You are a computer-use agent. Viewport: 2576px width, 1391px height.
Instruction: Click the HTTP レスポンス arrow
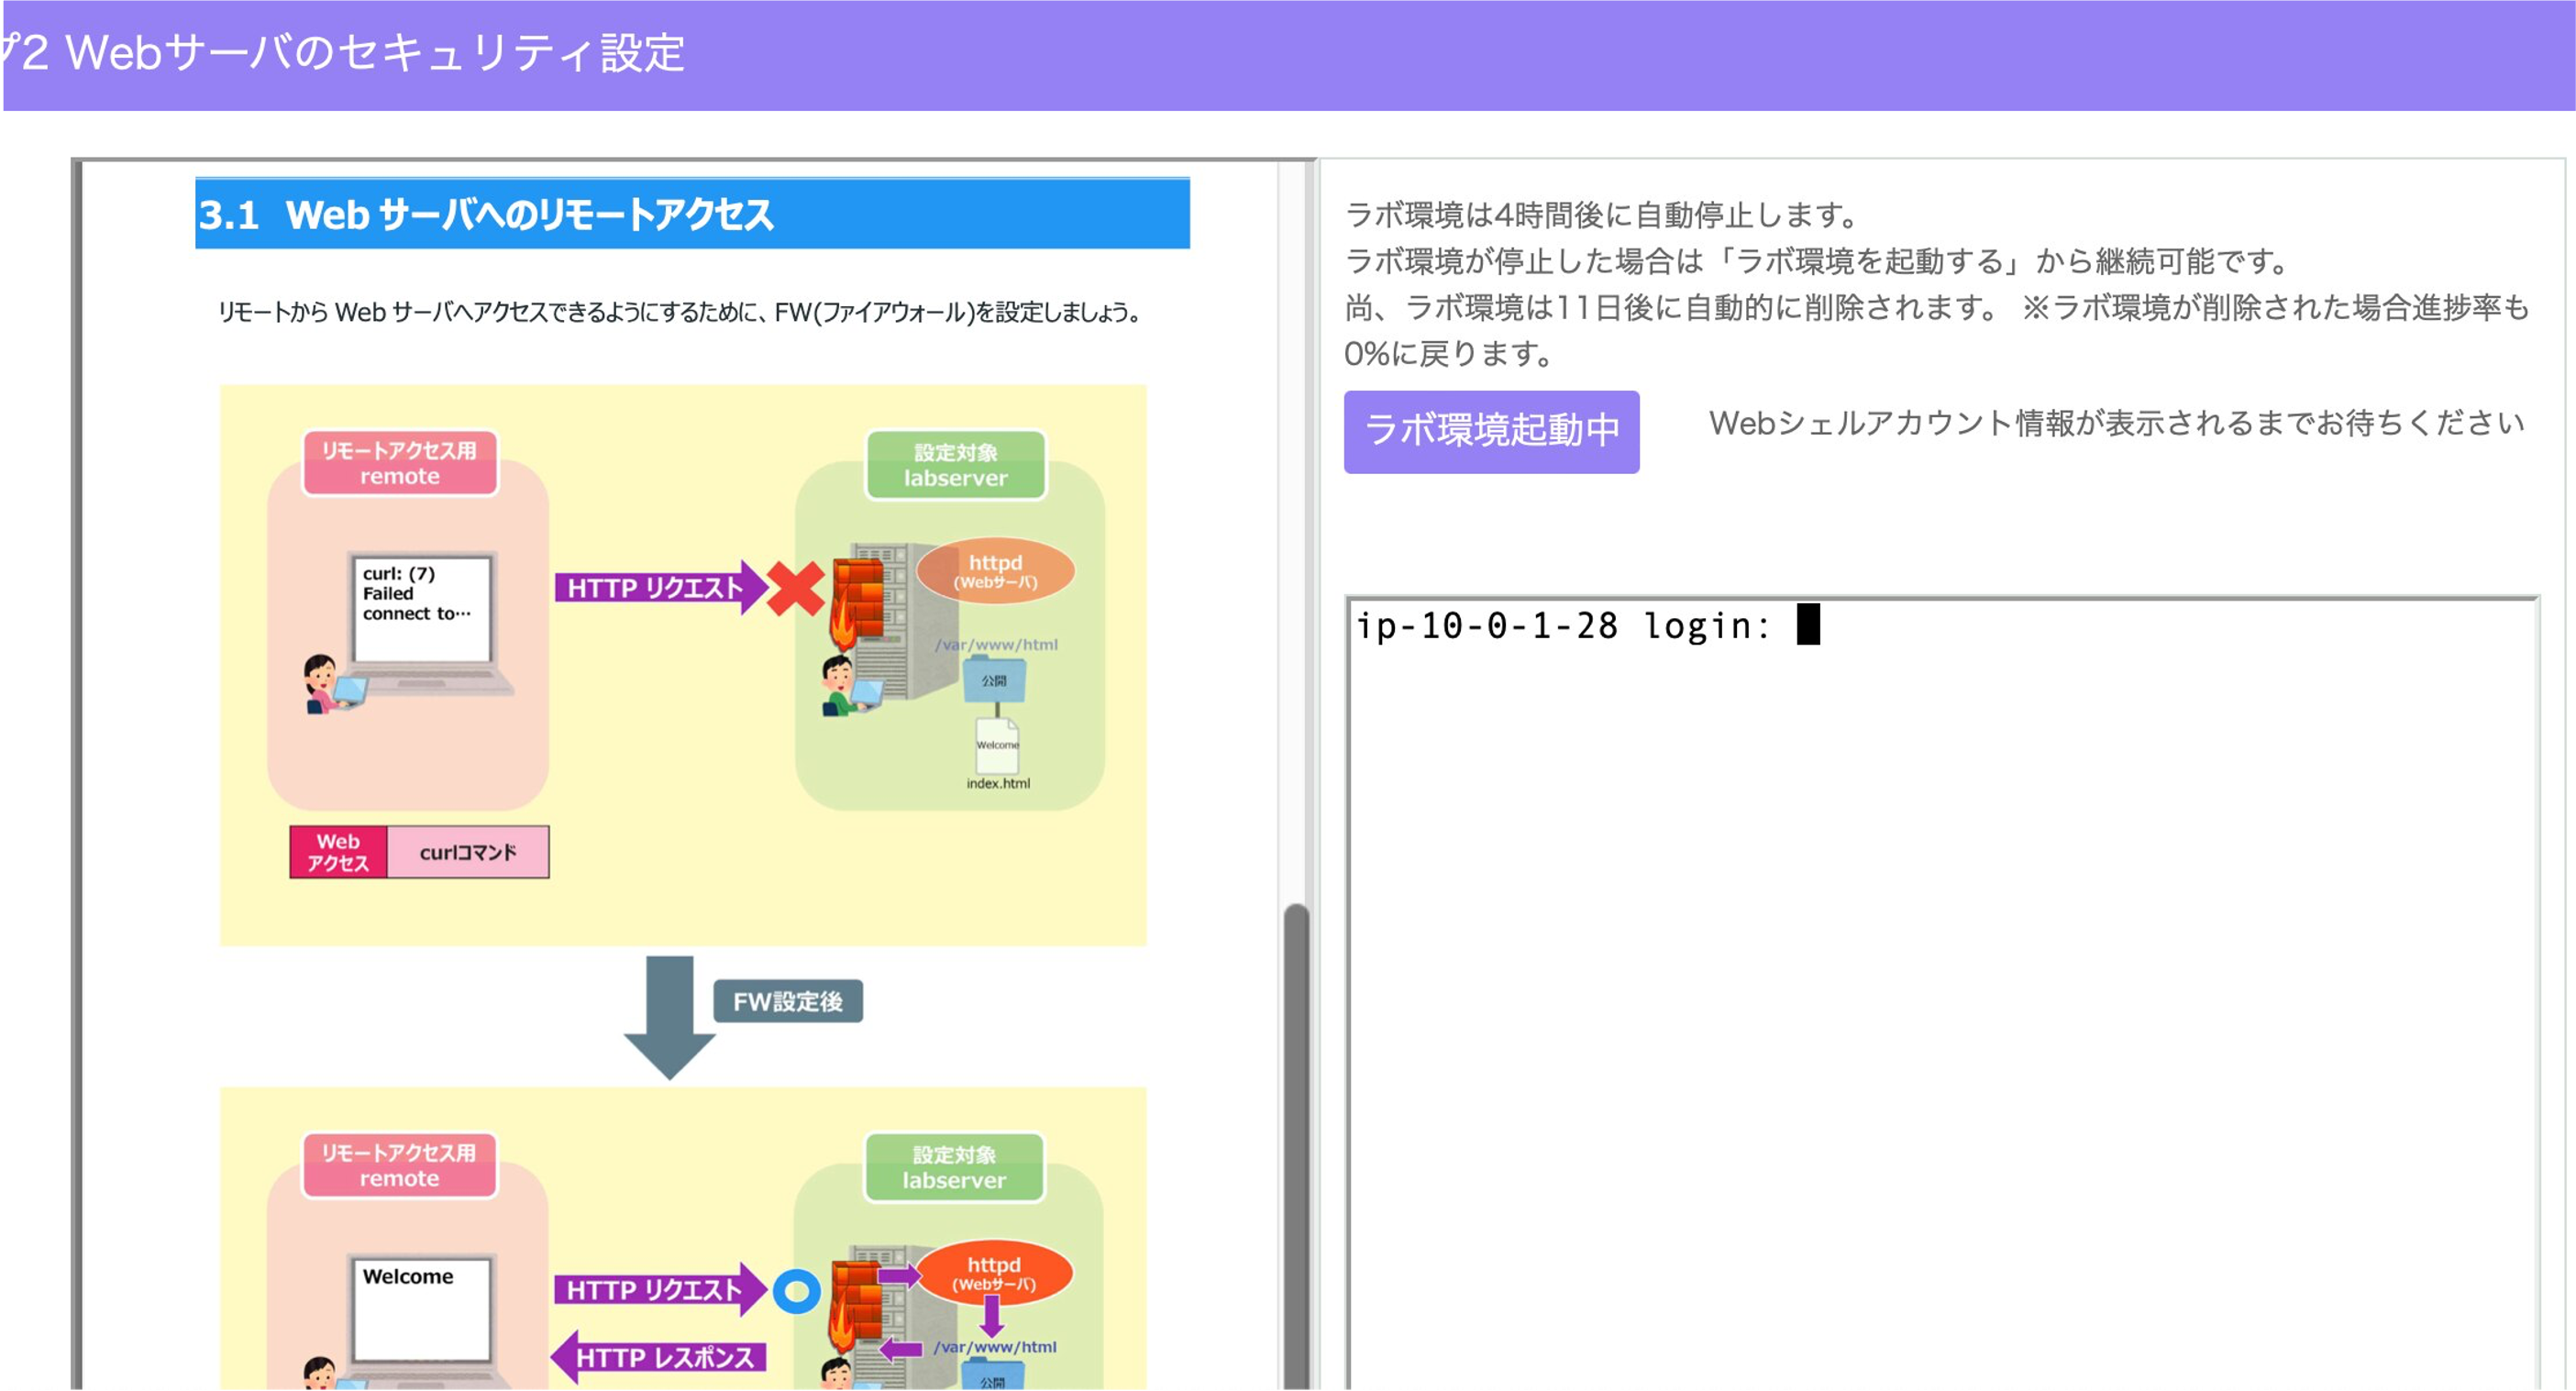pyautogui.click(x=660, y=1357)
